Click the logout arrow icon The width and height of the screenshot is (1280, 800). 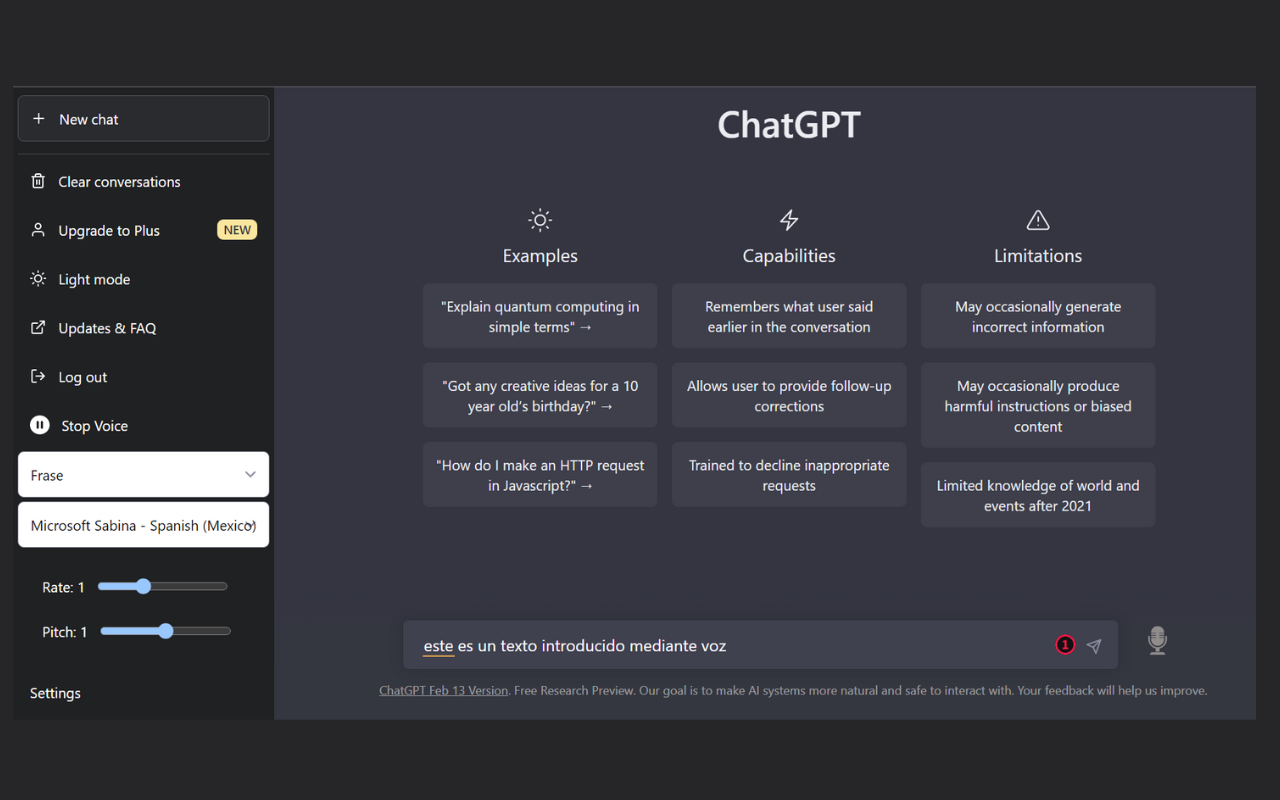38,377
